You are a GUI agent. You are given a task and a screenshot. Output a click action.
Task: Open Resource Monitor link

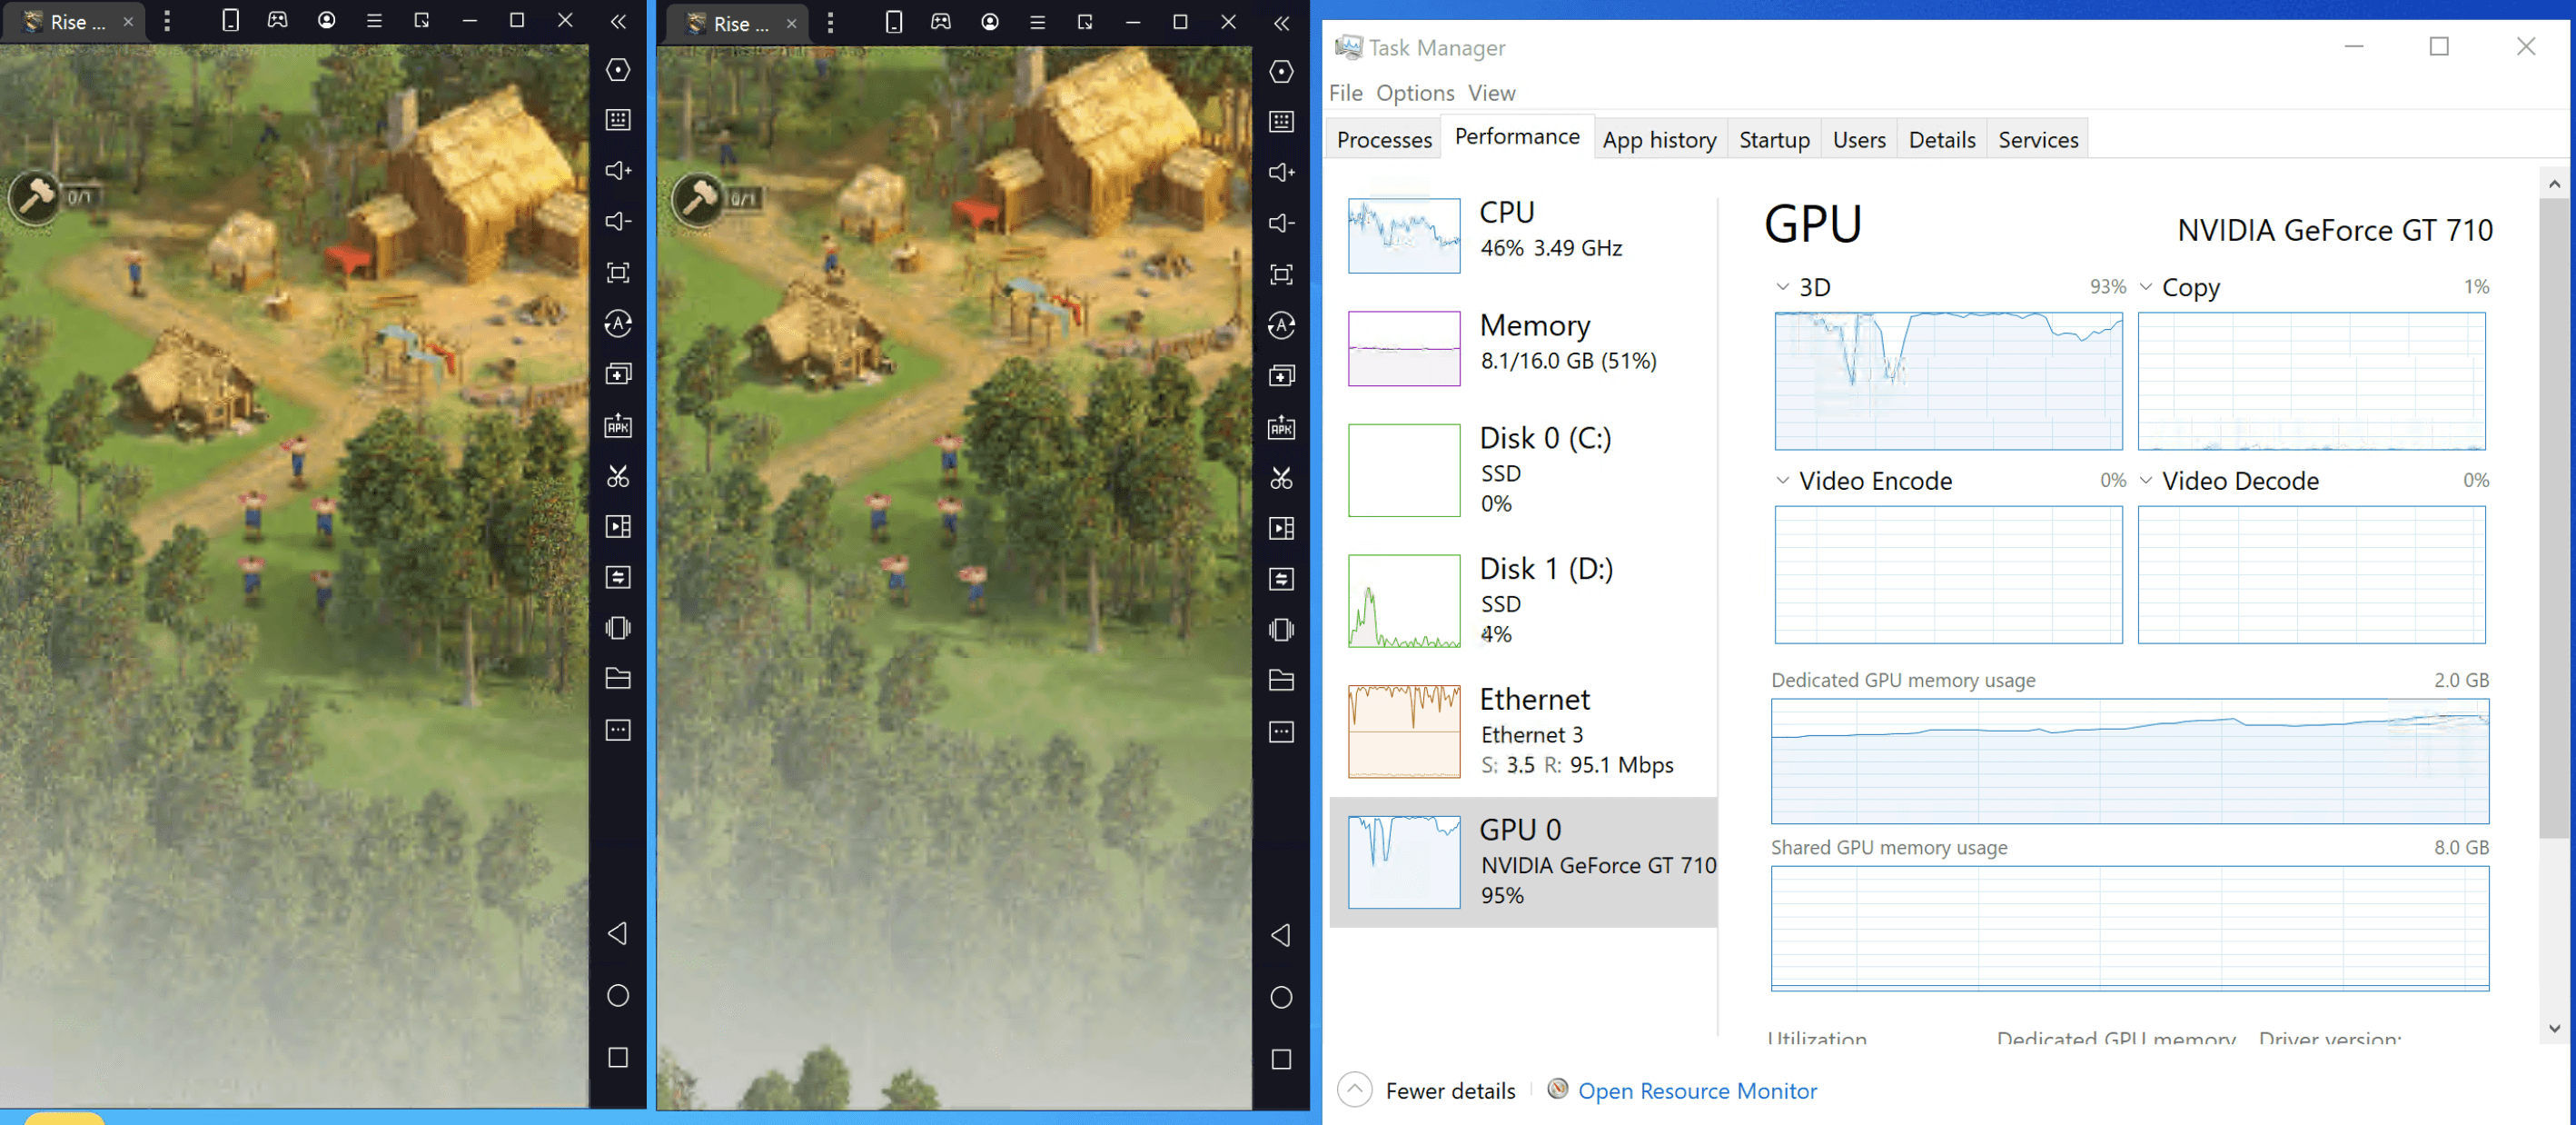[1696, 1091]
